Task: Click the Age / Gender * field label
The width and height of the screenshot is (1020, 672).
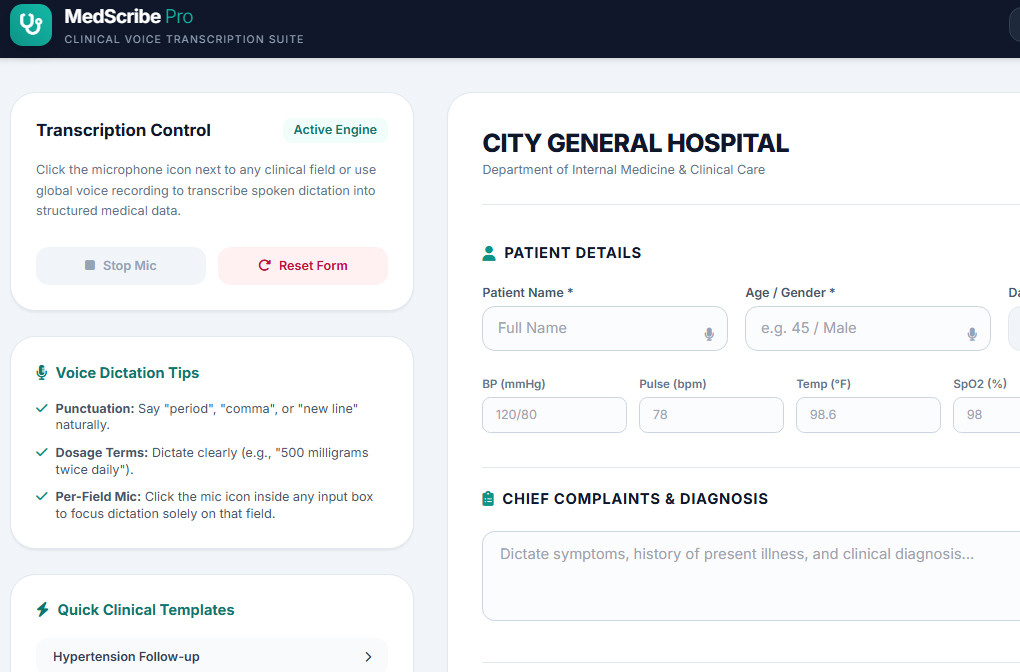Action: pos(790,293)
